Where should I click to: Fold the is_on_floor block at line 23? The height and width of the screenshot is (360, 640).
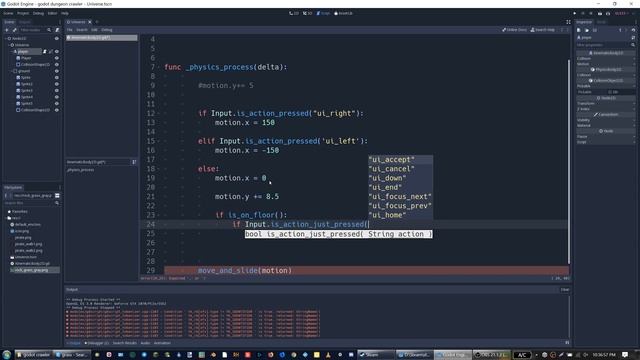pos(158,215)
